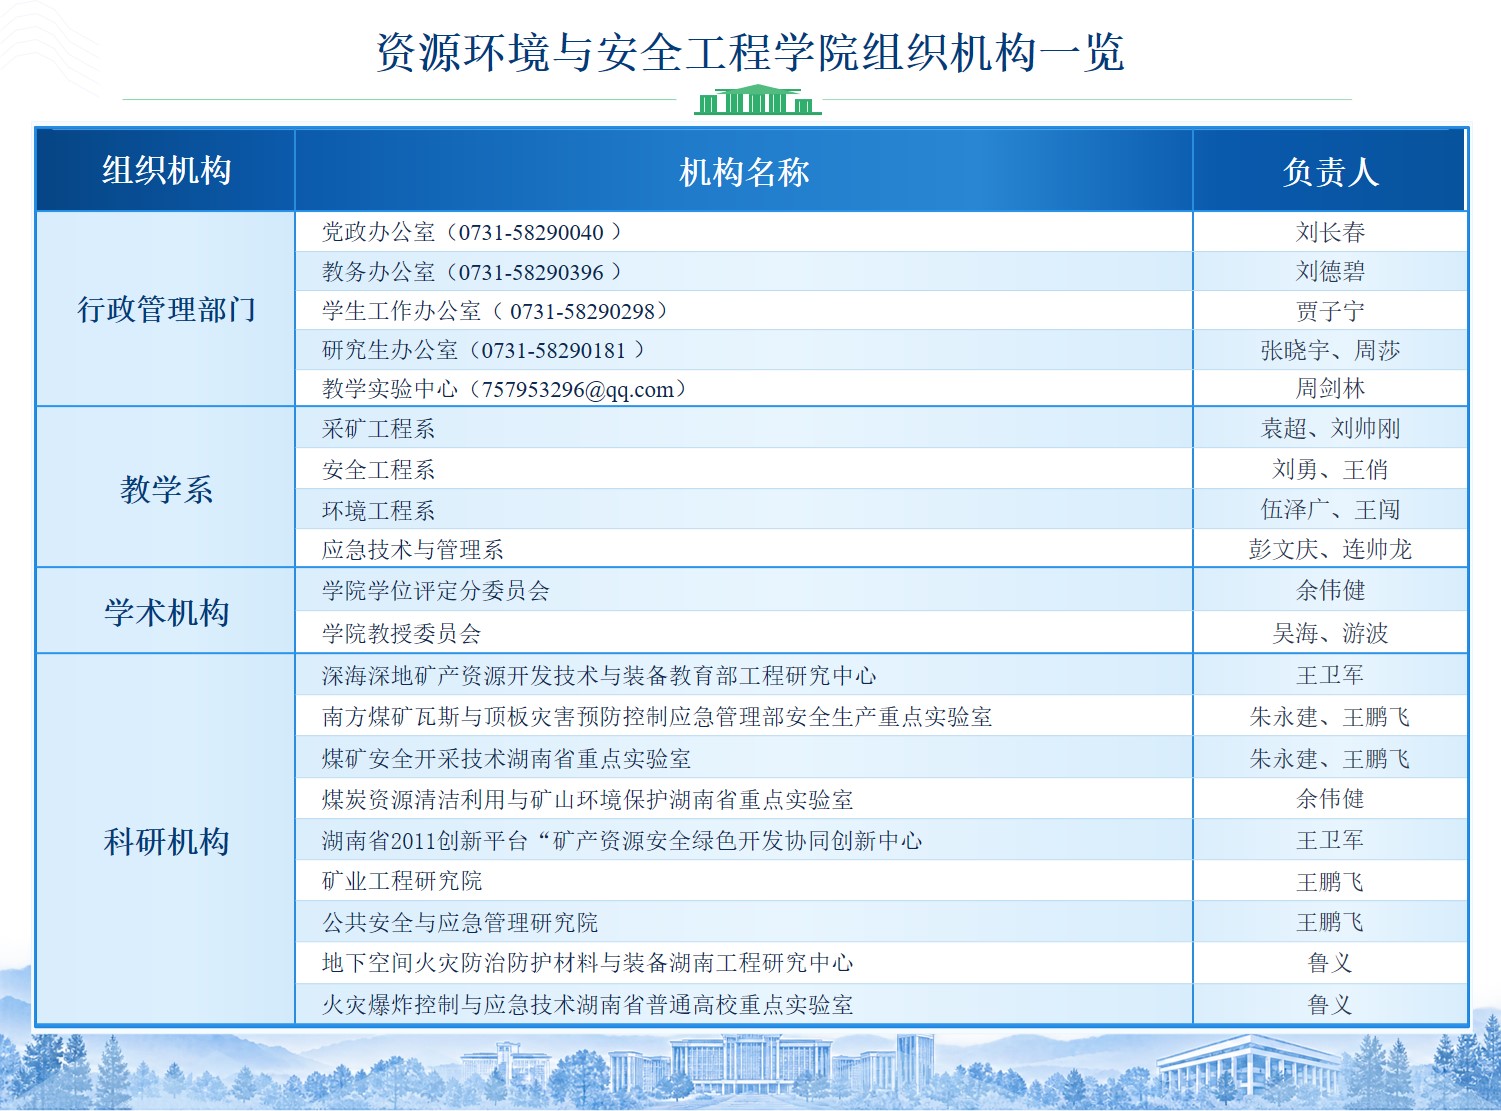Click the 组织机构 column header
This screenshot has width=1501, height=1111.
click(166, 170)
